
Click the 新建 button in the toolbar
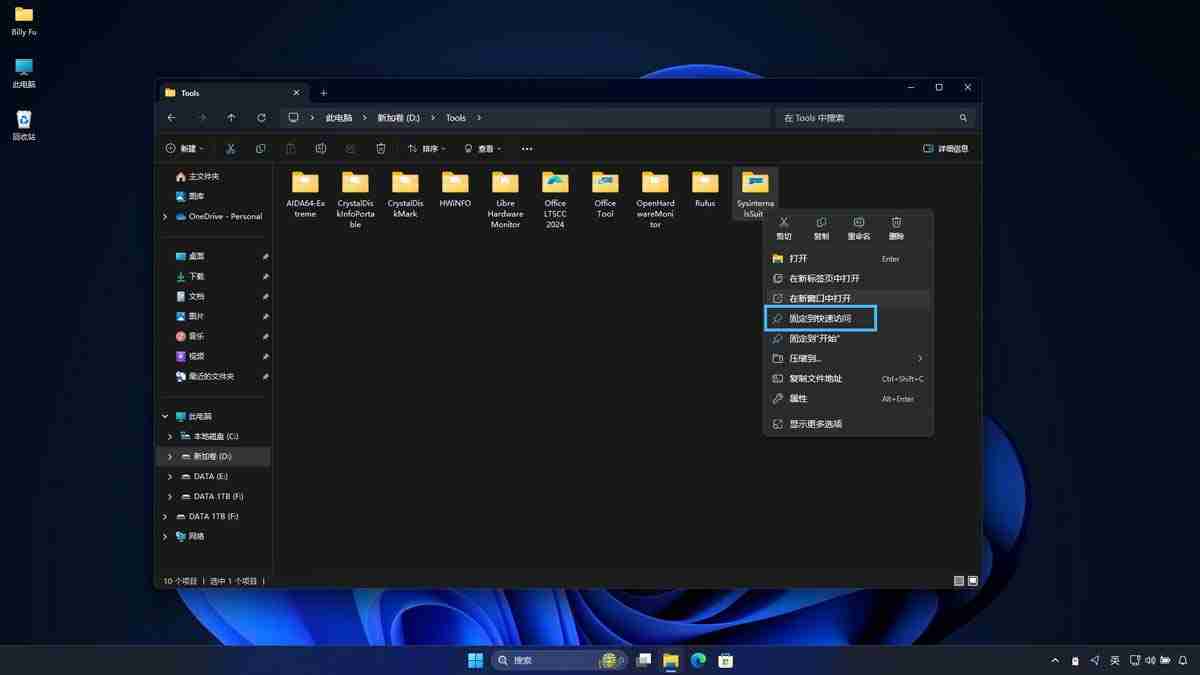184,149
